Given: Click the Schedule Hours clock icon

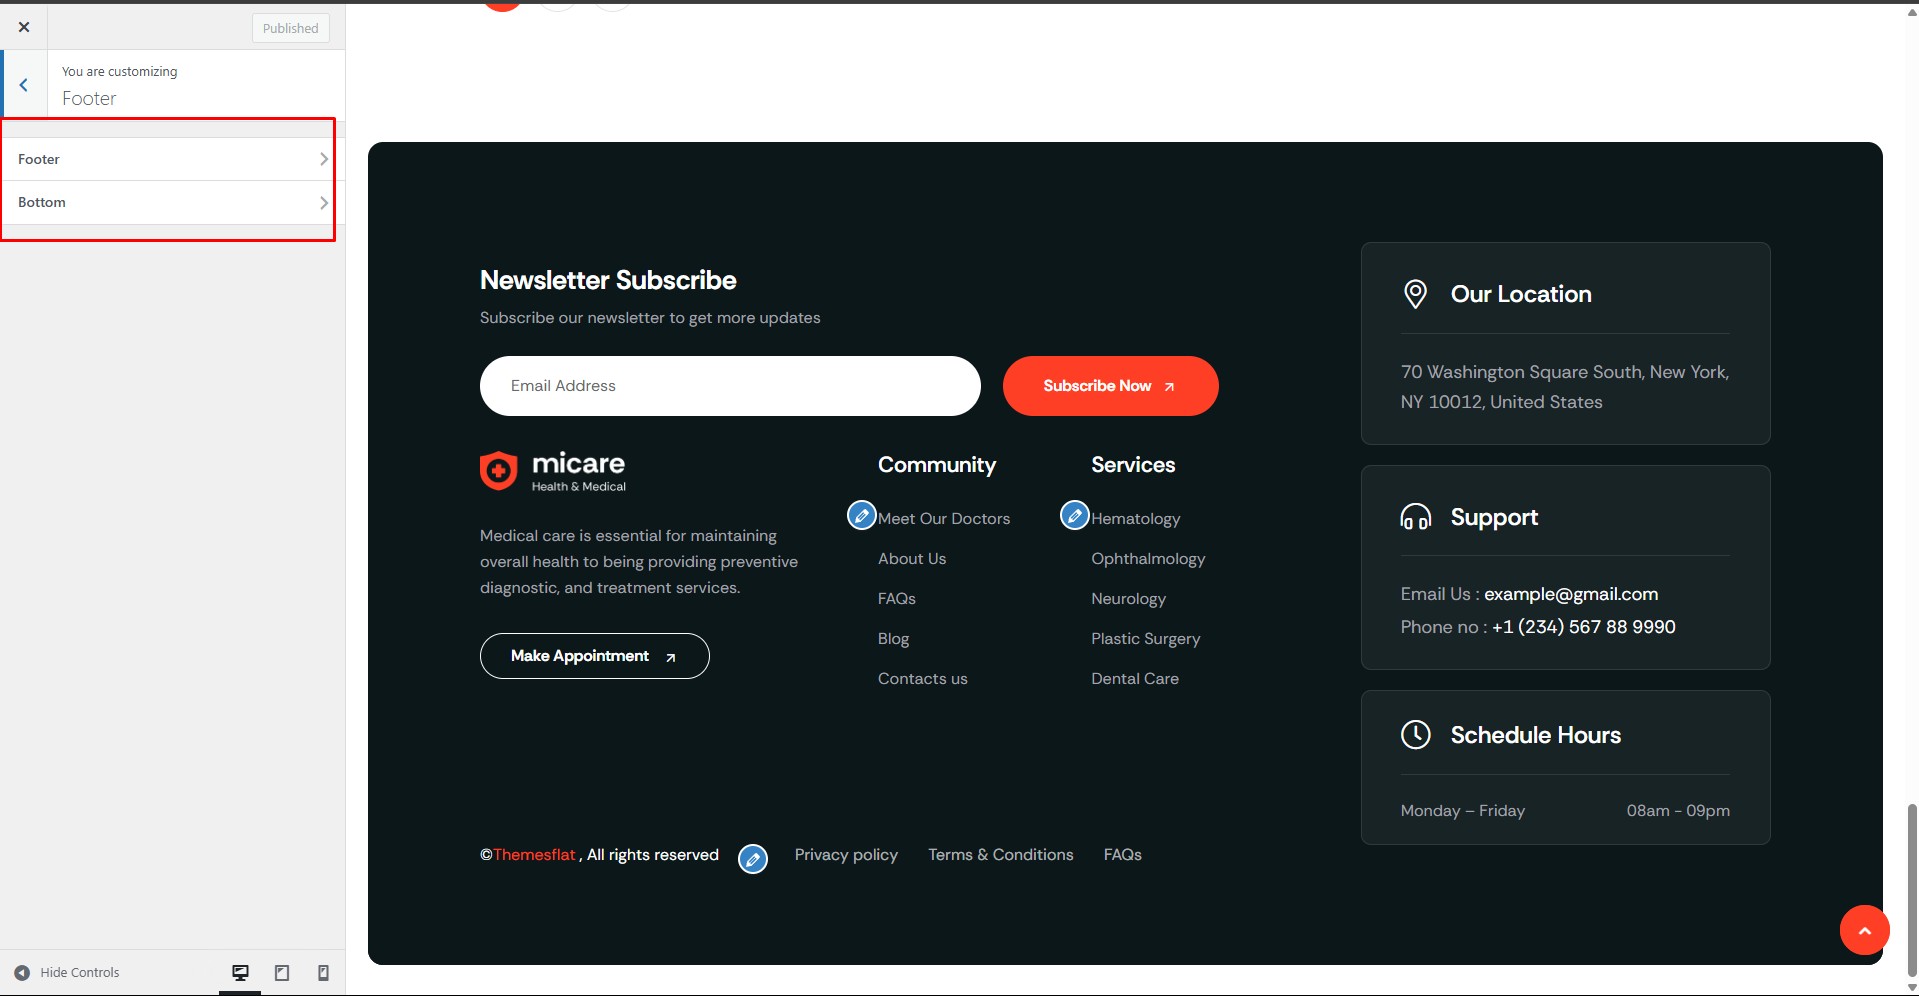Looking at the screenshot, I should (1415, 734).
